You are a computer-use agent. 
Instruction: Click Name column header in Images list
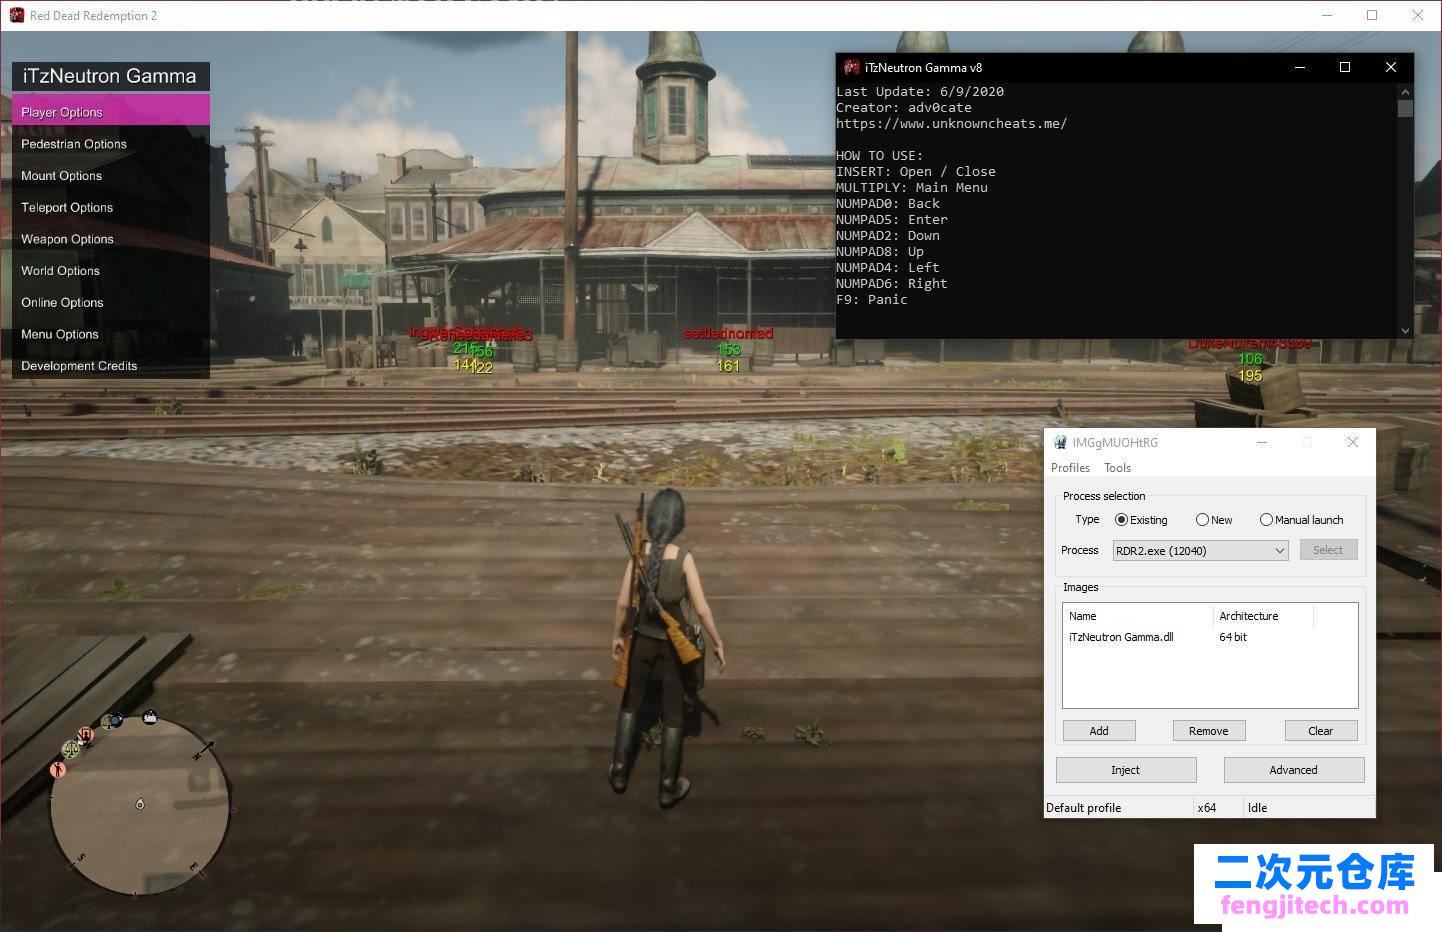pyautogui.click(x=1138, y=616)
